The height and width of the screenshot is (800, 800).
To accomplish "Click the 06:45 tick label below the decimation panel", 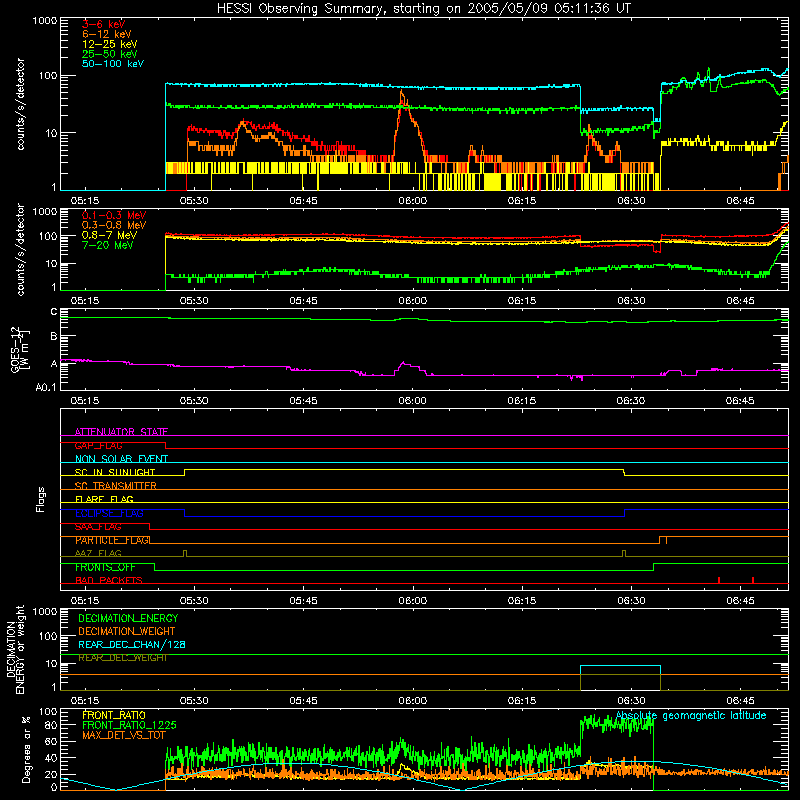I will pyautogui.click(x=740, y=701).
